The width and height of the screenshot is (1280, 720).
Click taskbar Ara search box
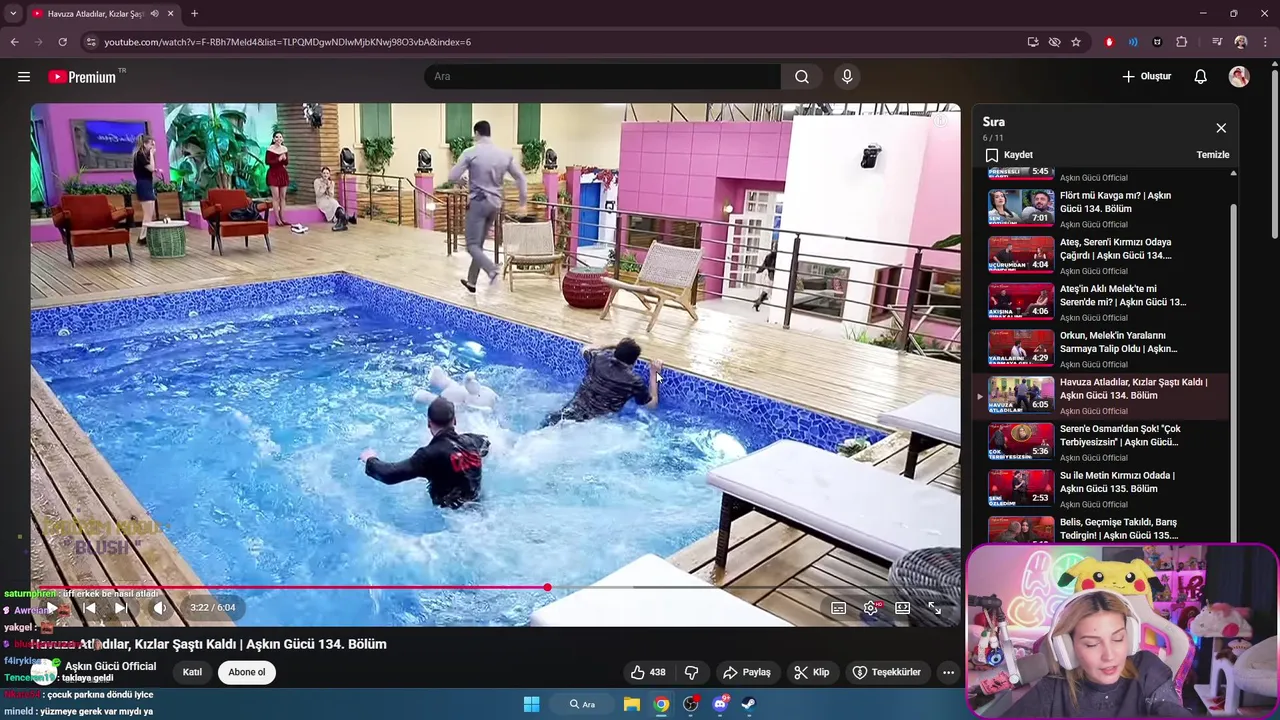[x=583, y=704]
